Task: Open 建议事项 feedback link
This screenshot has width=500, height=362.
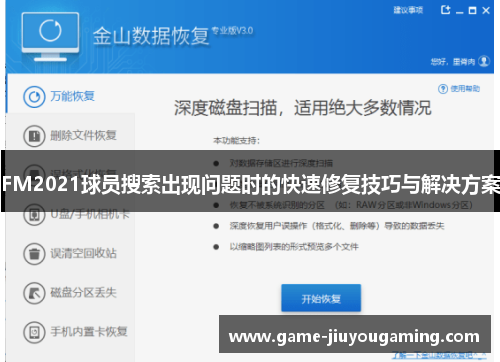Action: pyautogui.click(x=408, y=10)
